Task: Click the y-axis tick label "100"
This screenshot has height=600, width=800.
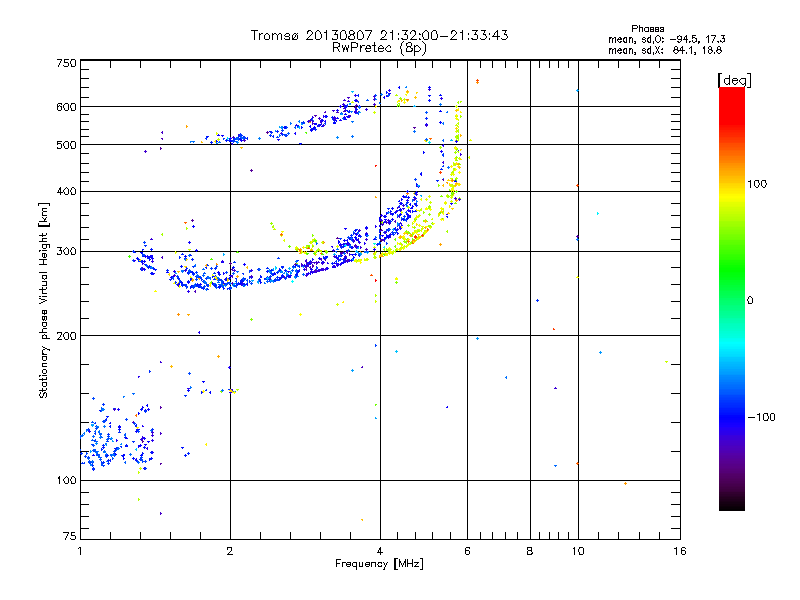Action: (66, 481)
